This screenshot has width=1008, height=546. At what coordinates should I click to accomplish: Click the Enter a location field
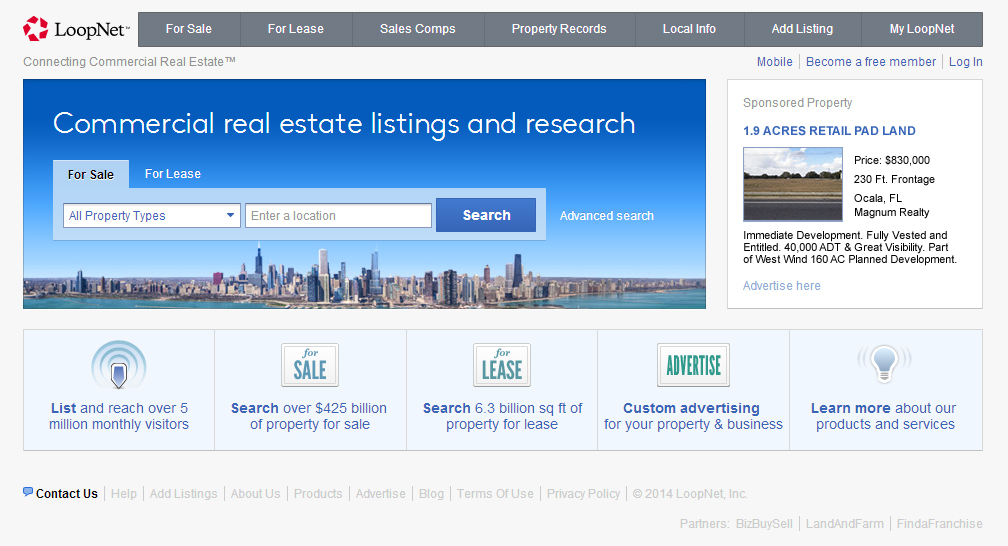click(338, 215)
